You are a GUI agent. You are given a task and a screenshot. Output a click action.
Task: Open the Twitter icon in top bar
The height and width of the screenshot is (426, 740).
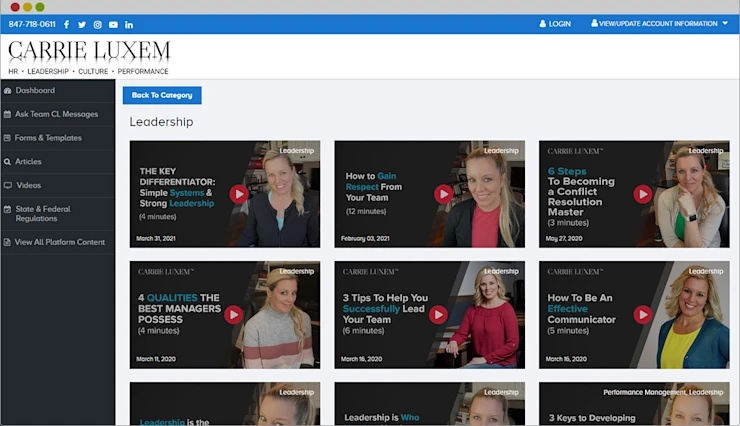pyautogui.click(x=82, y=25)
